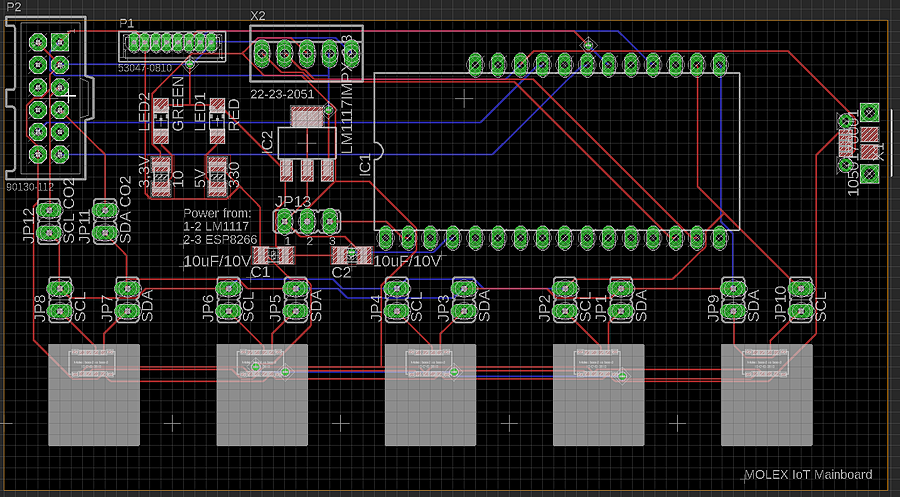Click the JP8 SCL jumper pads
Viewport: 900px width, 497px height.
click(x=61, y=299)
